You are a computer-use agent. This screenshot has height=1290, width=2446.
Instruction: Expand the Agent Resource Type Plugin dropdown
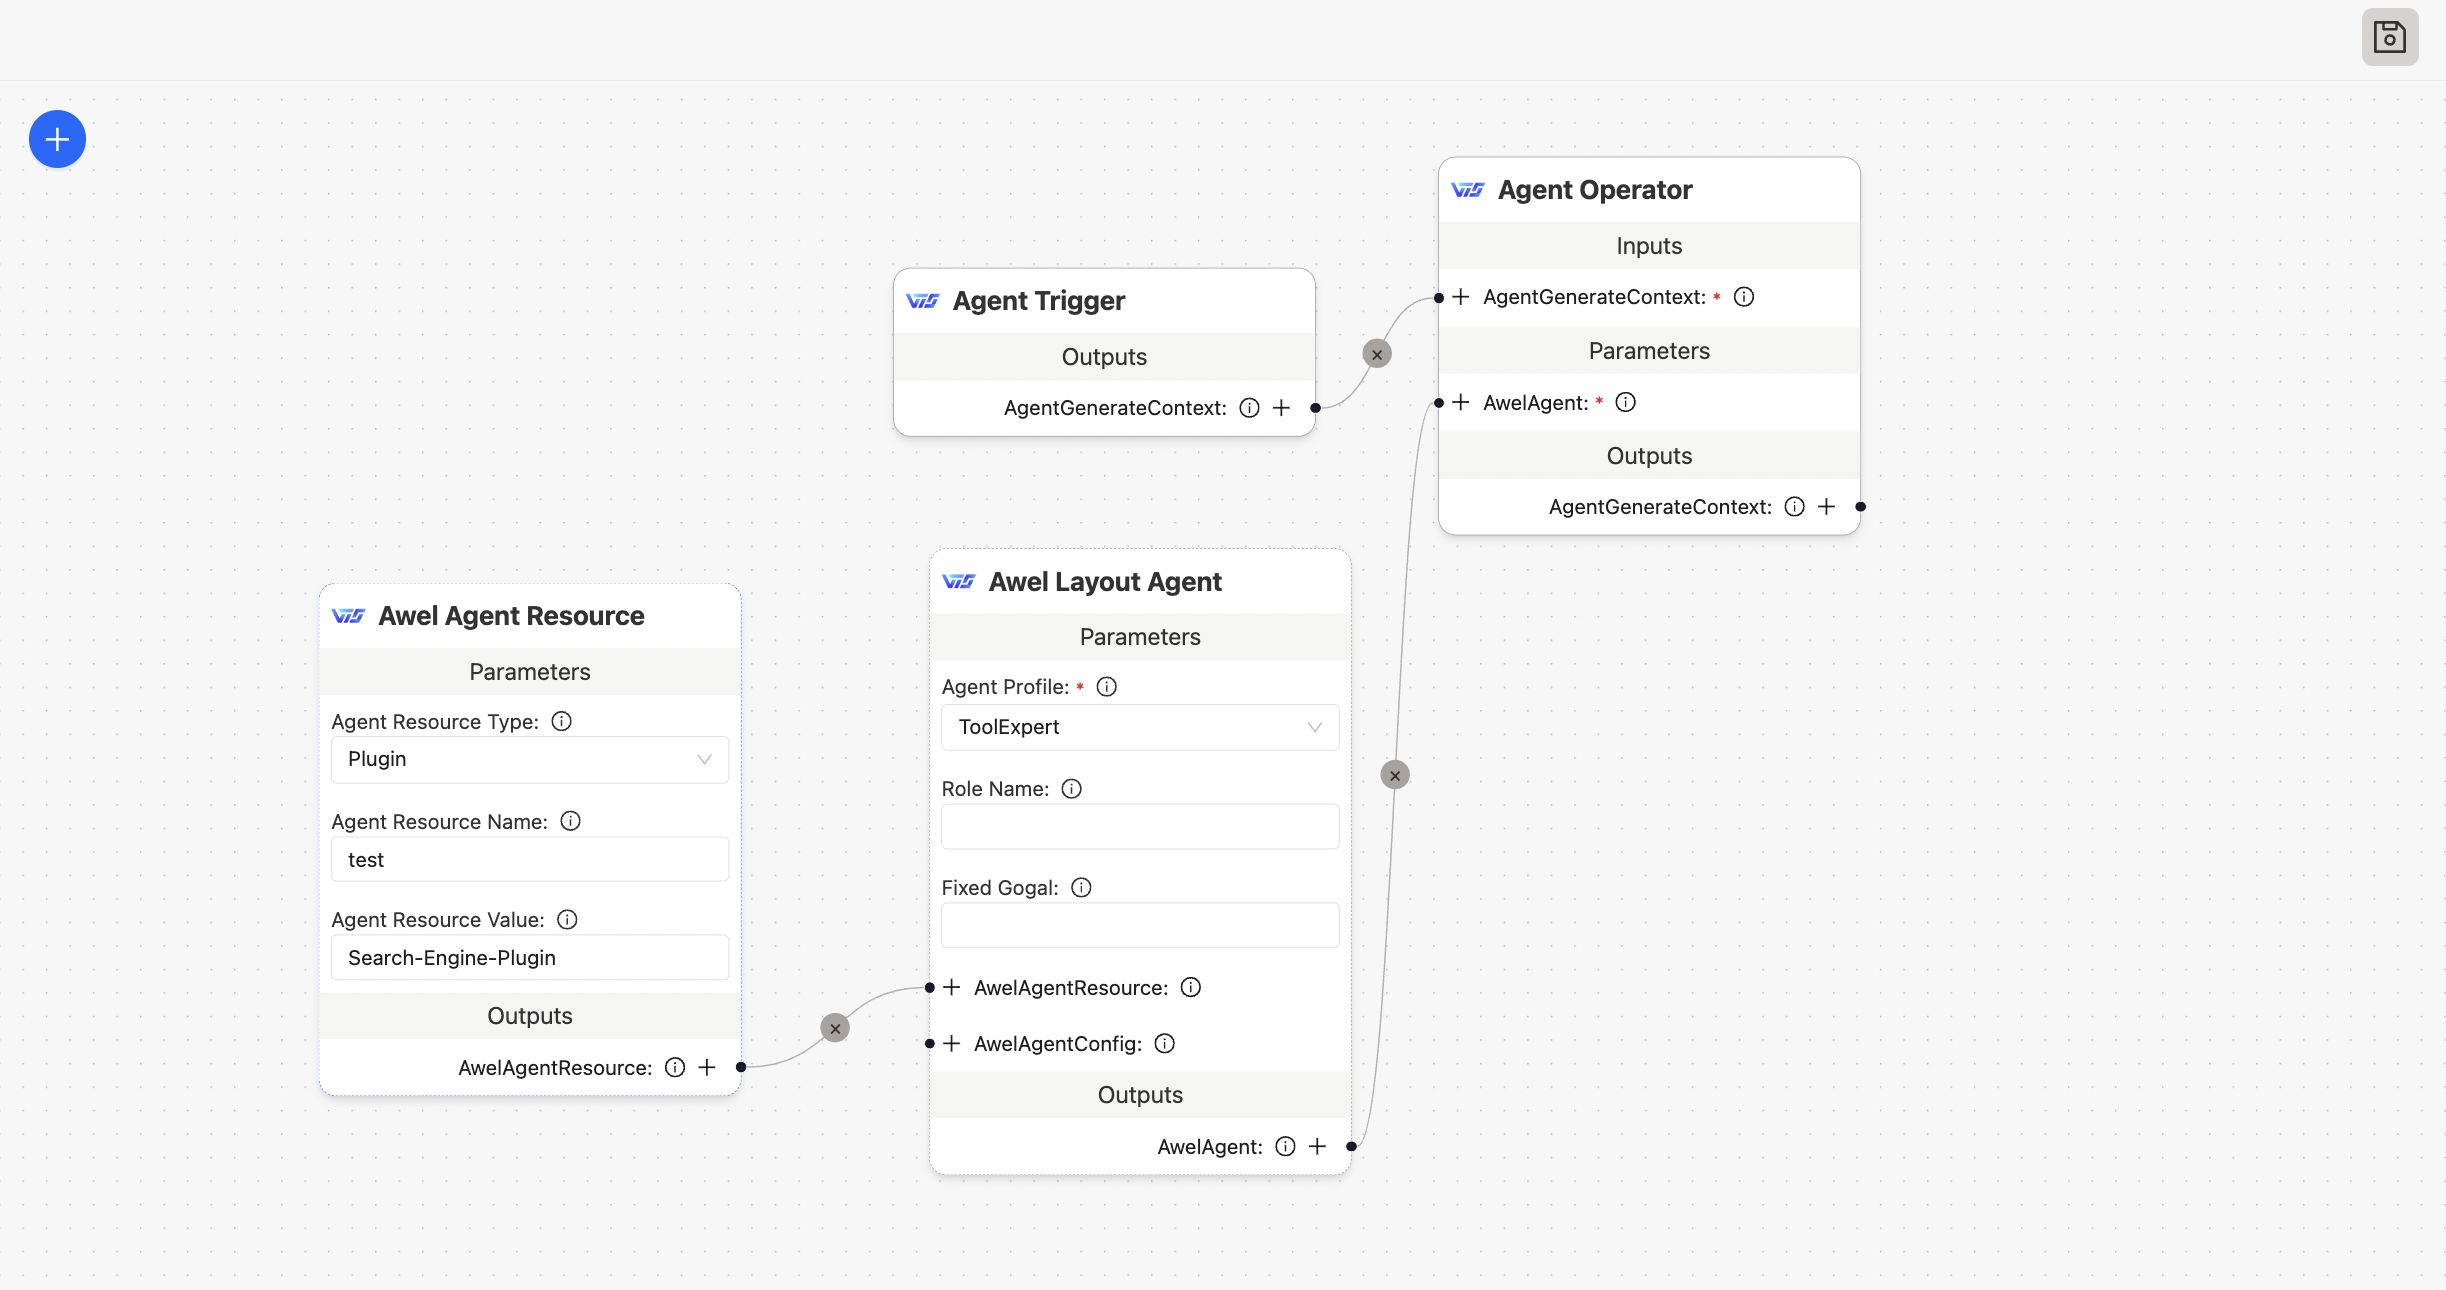coord(529,759)
